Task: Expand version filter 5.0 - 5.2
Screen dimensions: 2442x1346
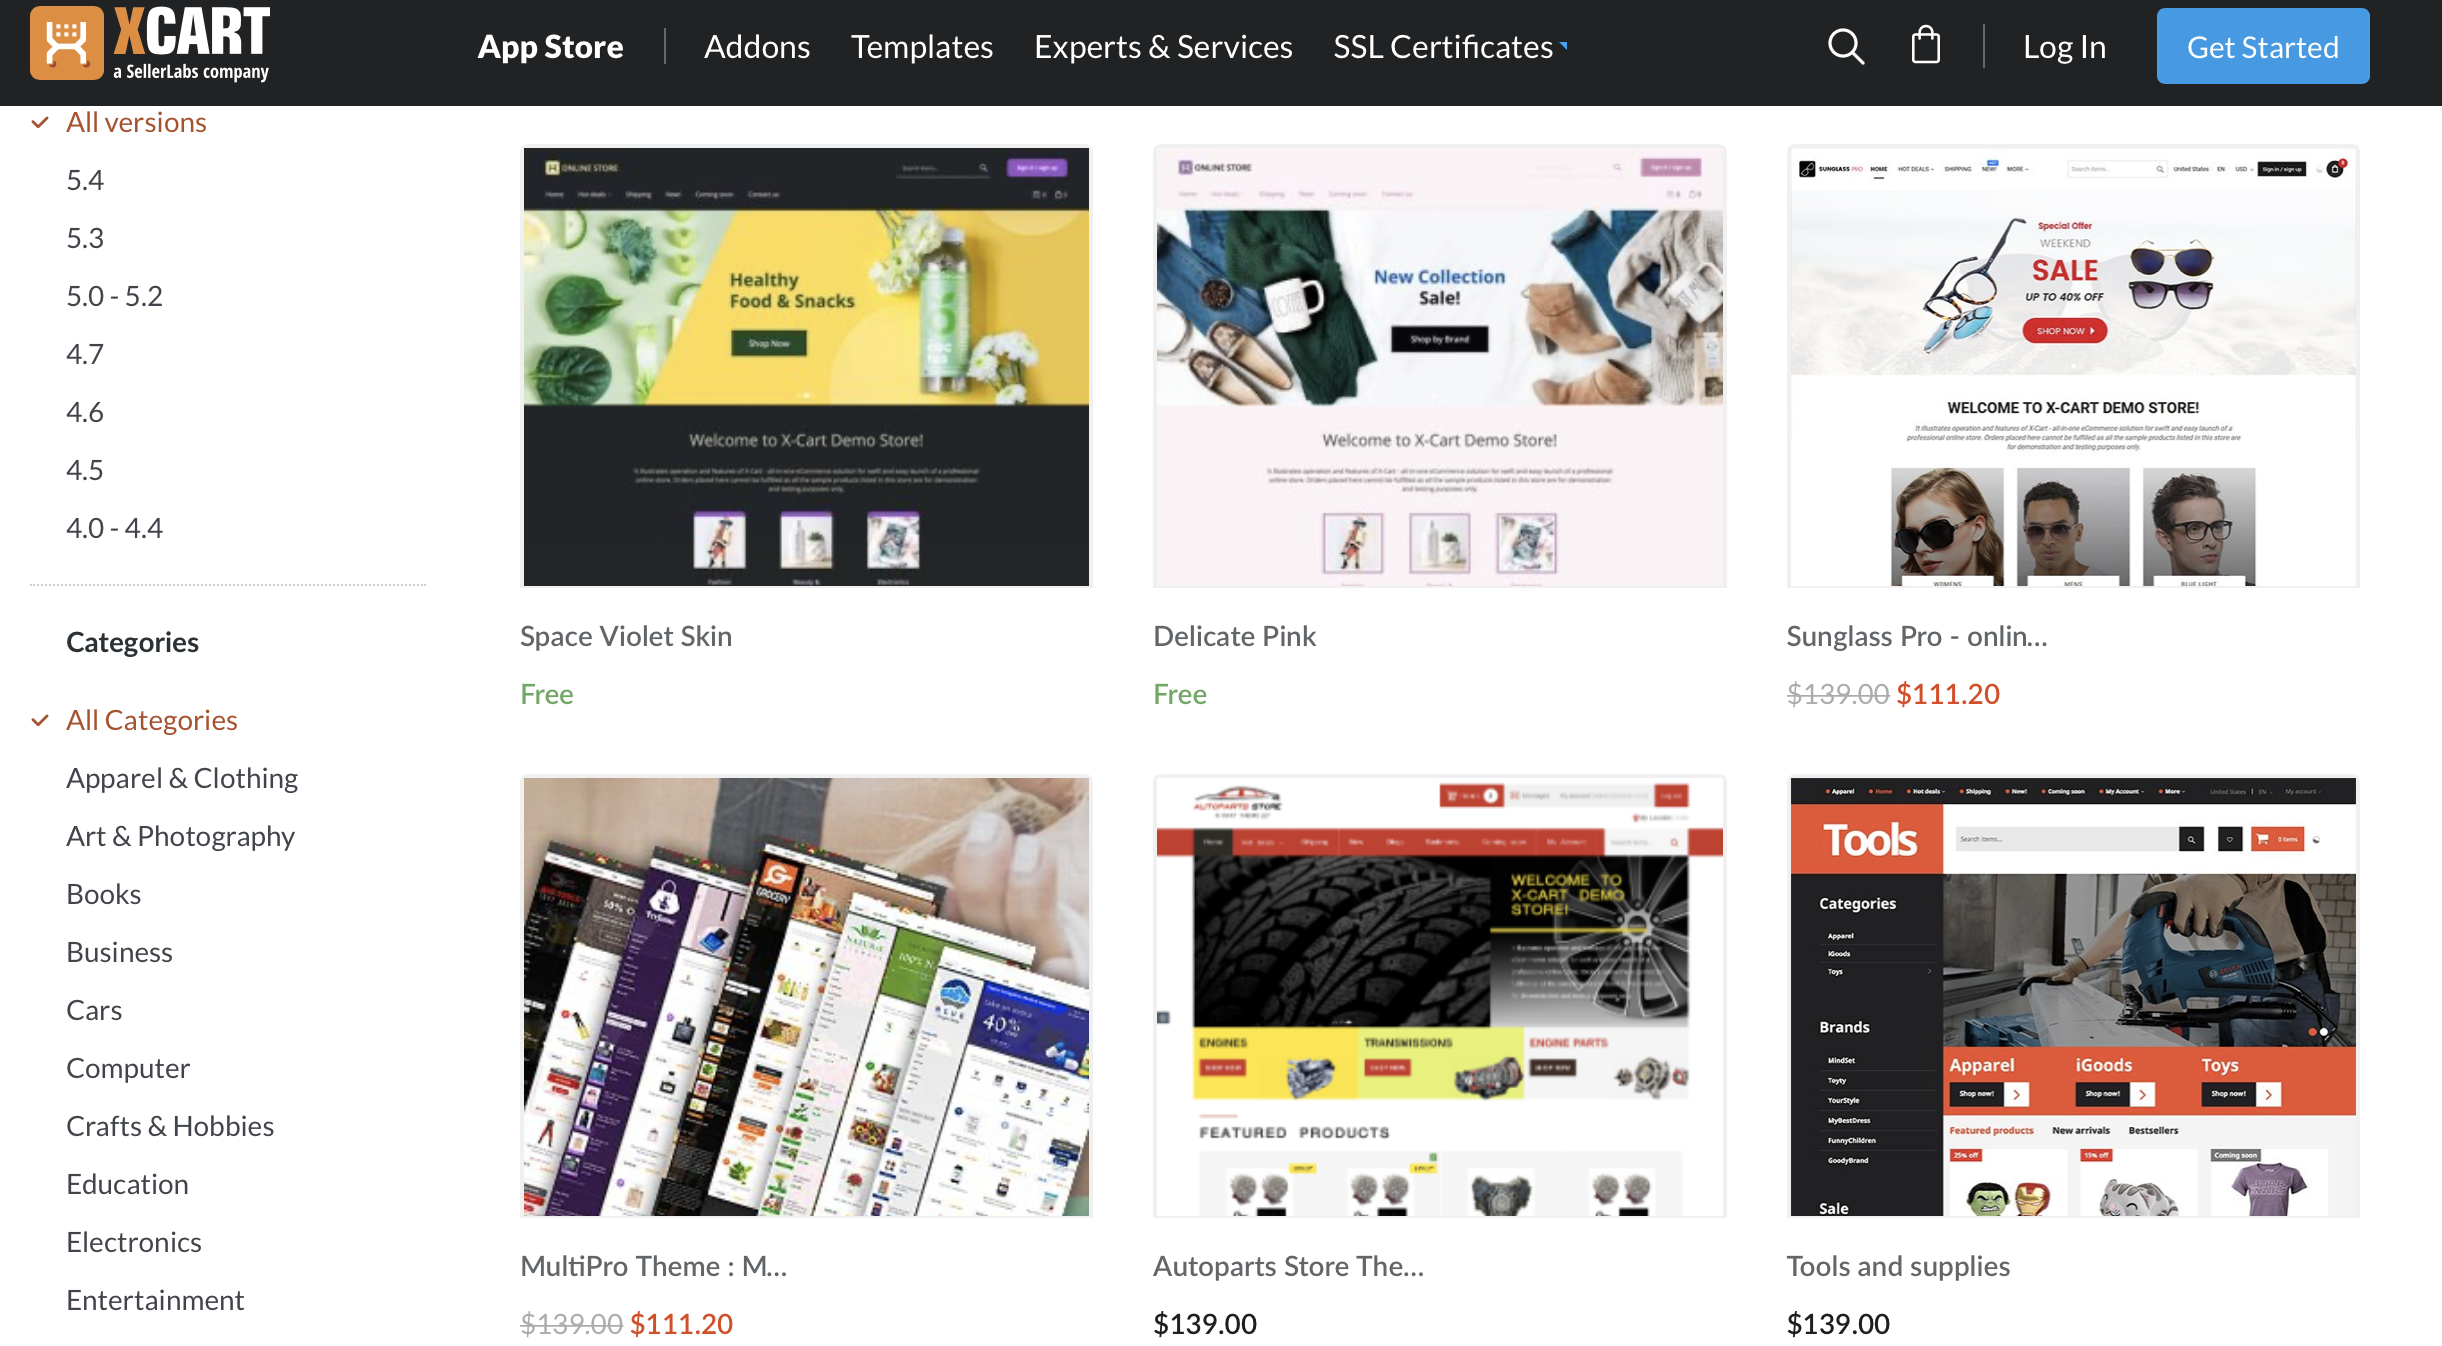Action: pos(113,293)
